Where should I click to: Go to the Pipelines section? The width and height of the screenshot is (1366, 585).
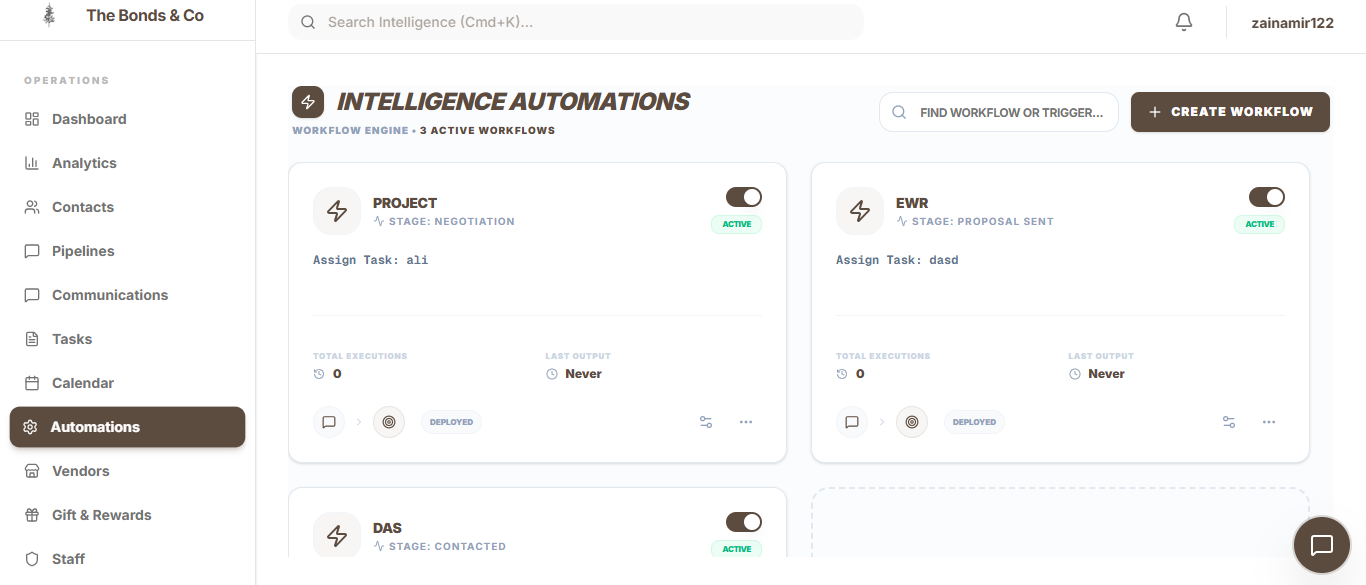(x=83, y=251)
